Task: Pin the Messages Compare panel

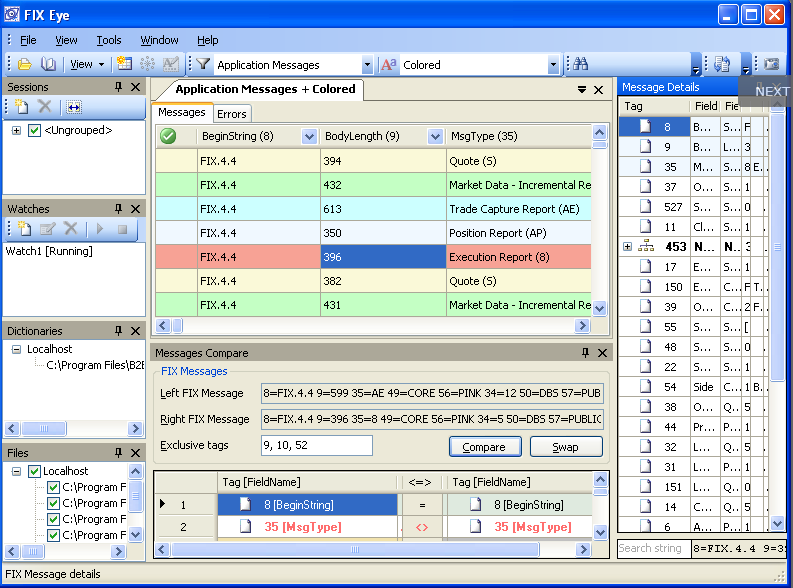Action: pyautogui.click(x=585, y=353)
